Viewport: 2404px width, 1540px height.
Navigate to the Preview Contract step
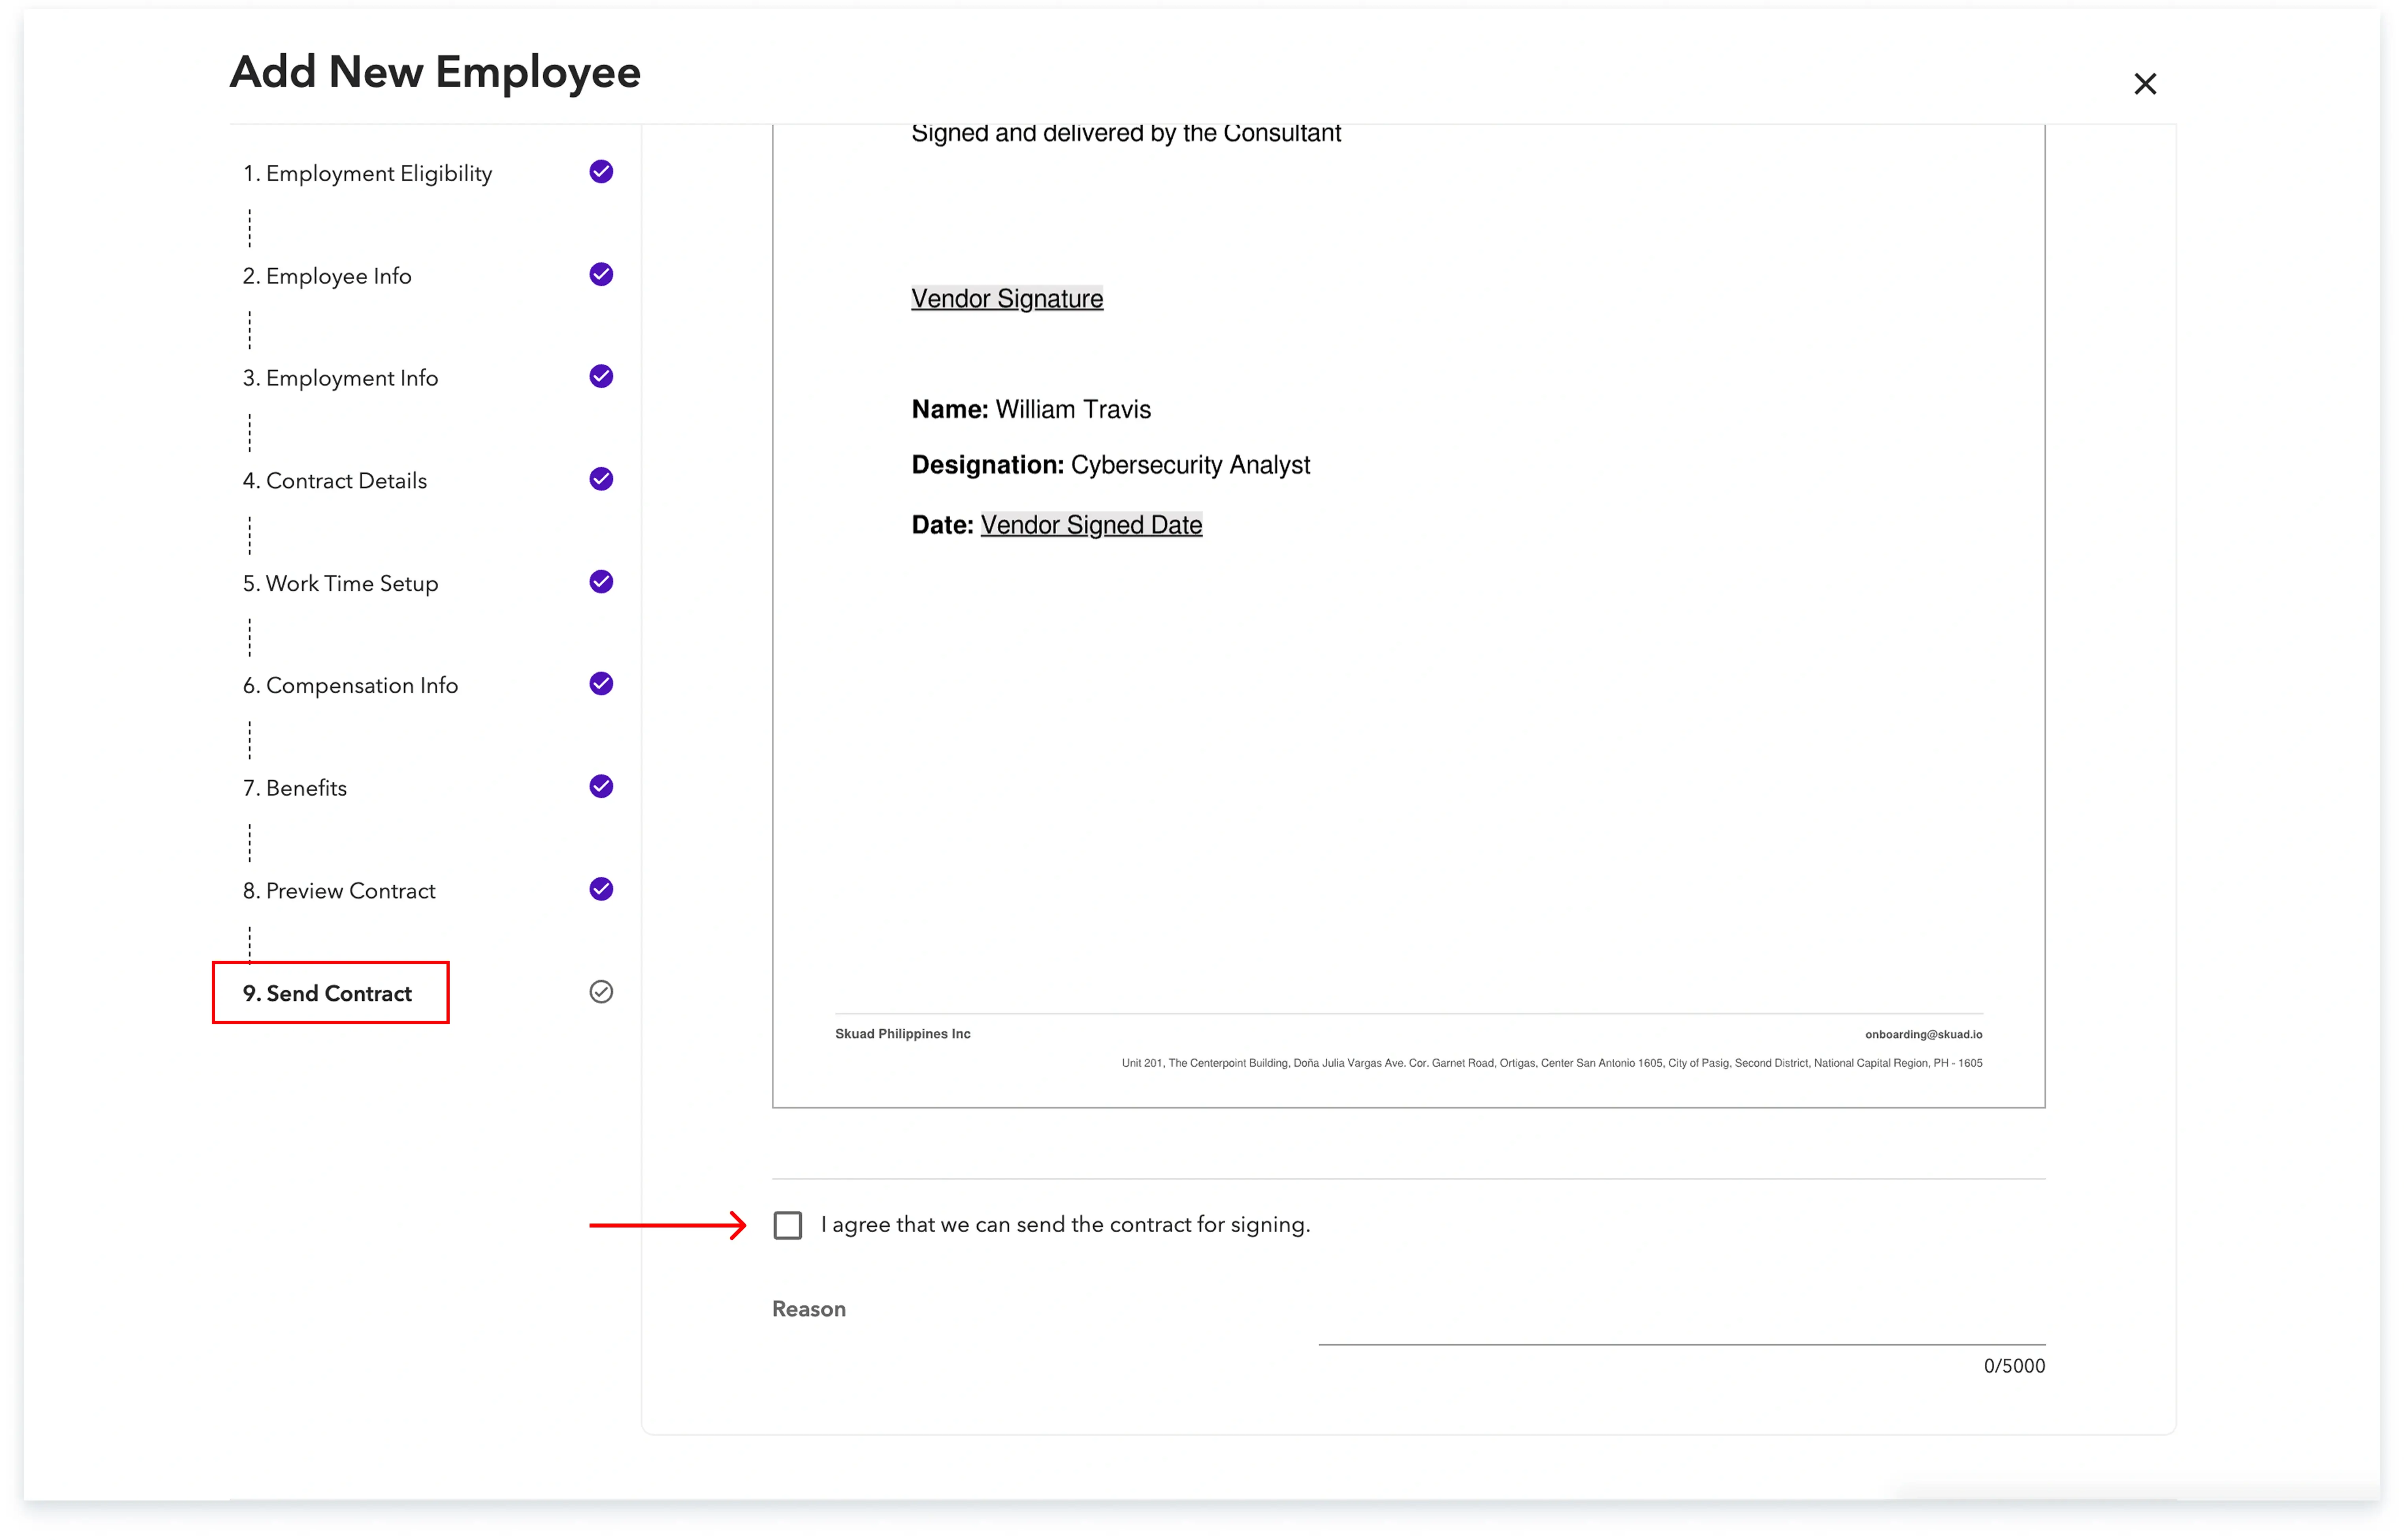tap(339, 891)
